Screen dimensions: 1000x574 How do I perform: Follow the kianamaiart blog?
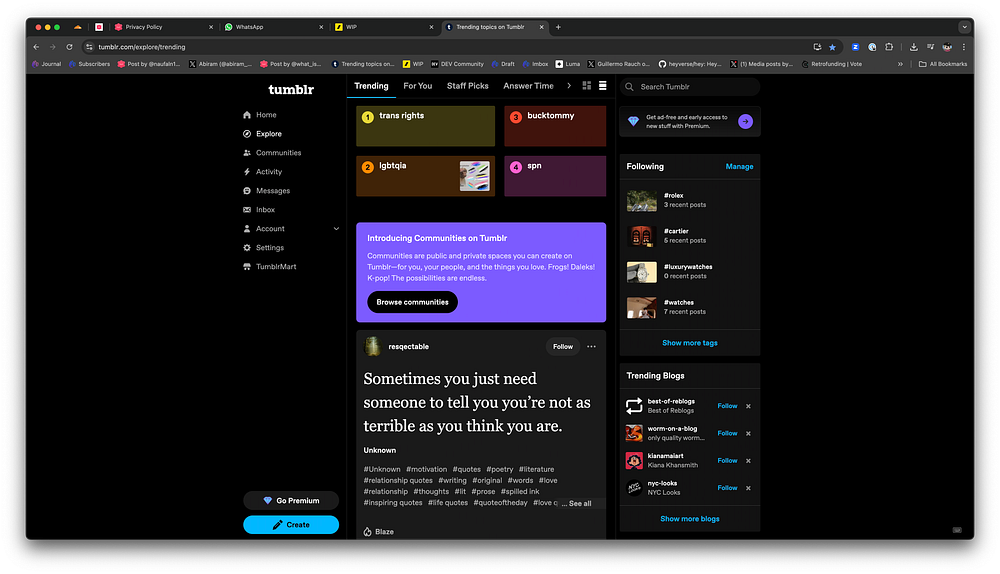(x=727, y=460)
